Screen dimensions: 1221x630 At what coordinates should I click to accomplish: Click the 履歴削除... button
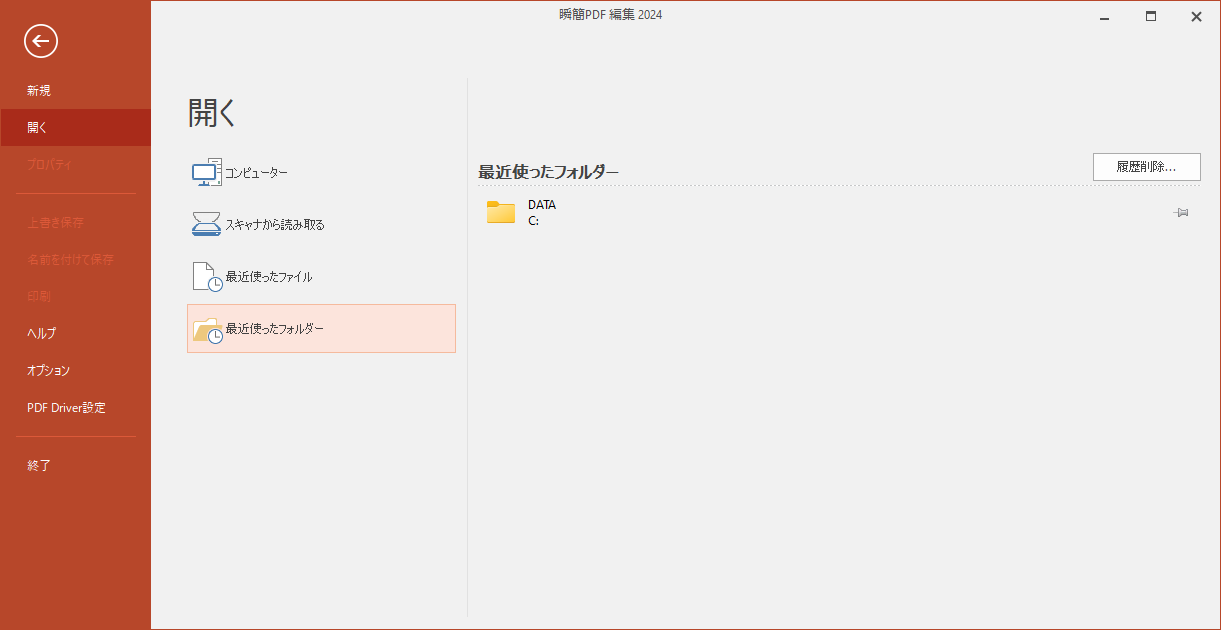[x=1146, y=167]
